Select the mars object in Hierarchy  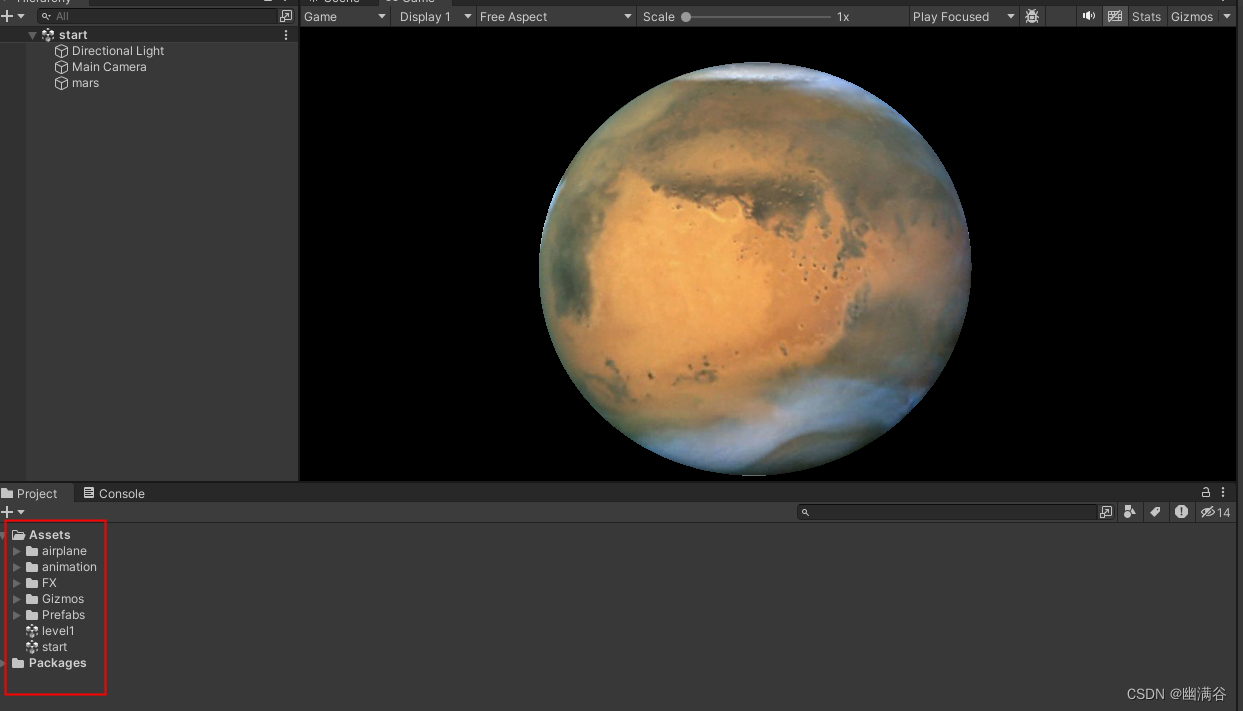tap(85, 83)
